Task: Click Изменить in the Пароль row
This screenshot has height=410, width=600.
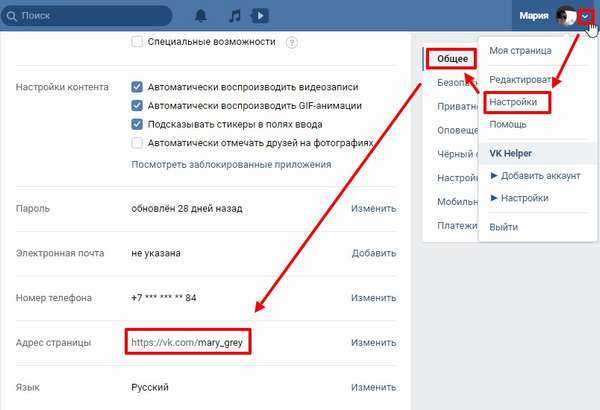Action: 373,209
